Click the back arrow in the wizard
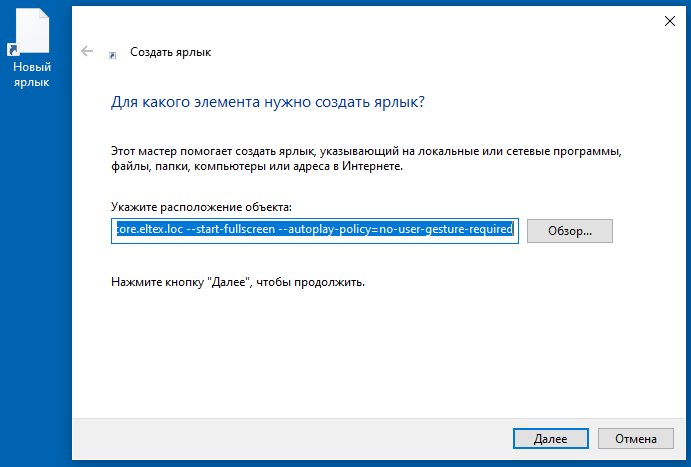The height and width of the screenshot is (467, 691). tap(88, 52)
